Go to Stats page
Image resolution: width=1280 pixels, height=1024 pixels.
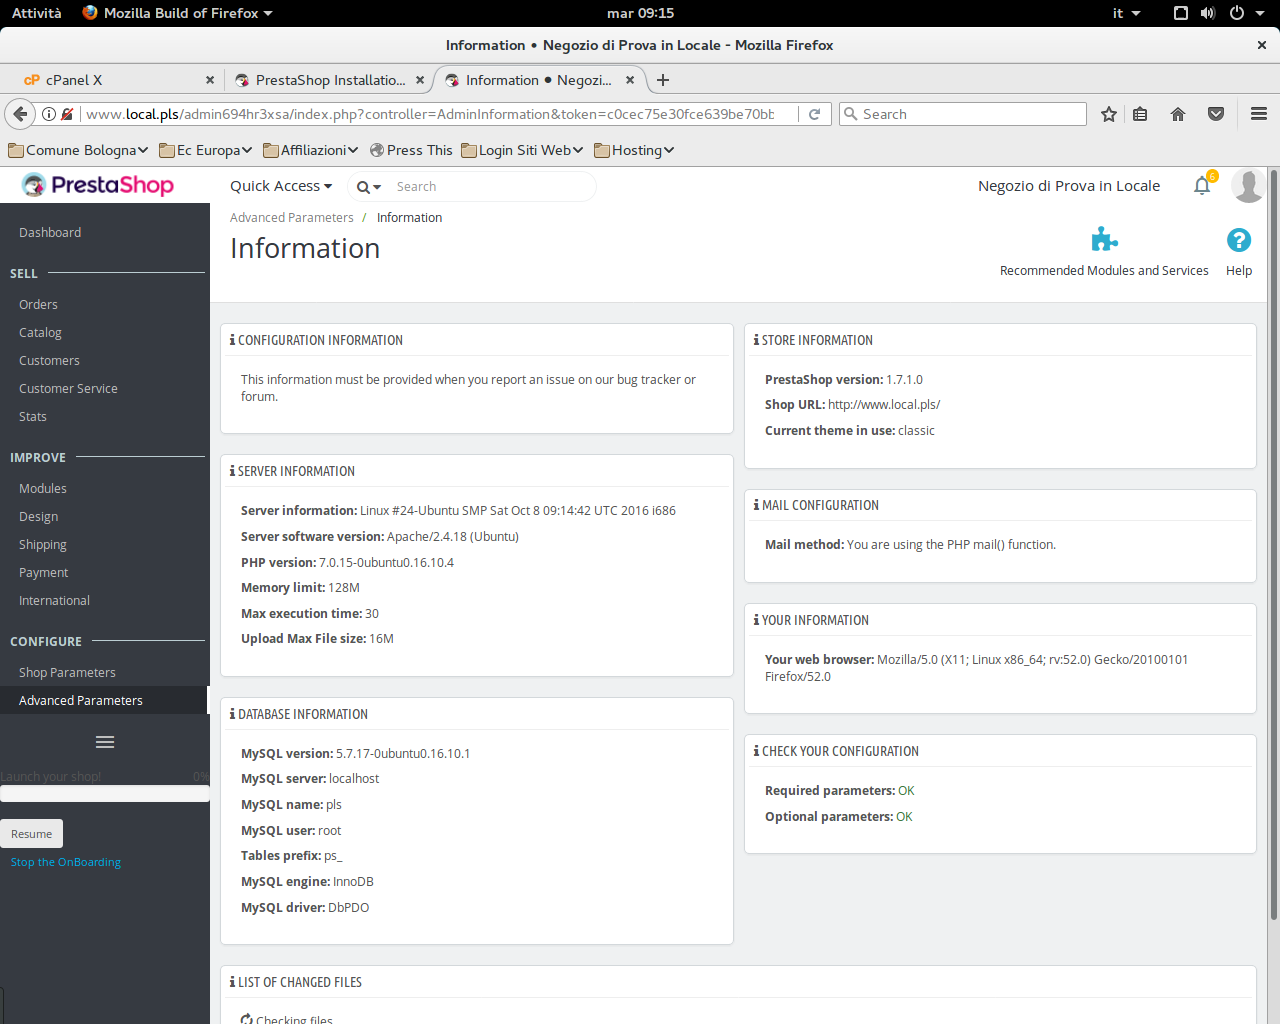(x=33, y=416)
